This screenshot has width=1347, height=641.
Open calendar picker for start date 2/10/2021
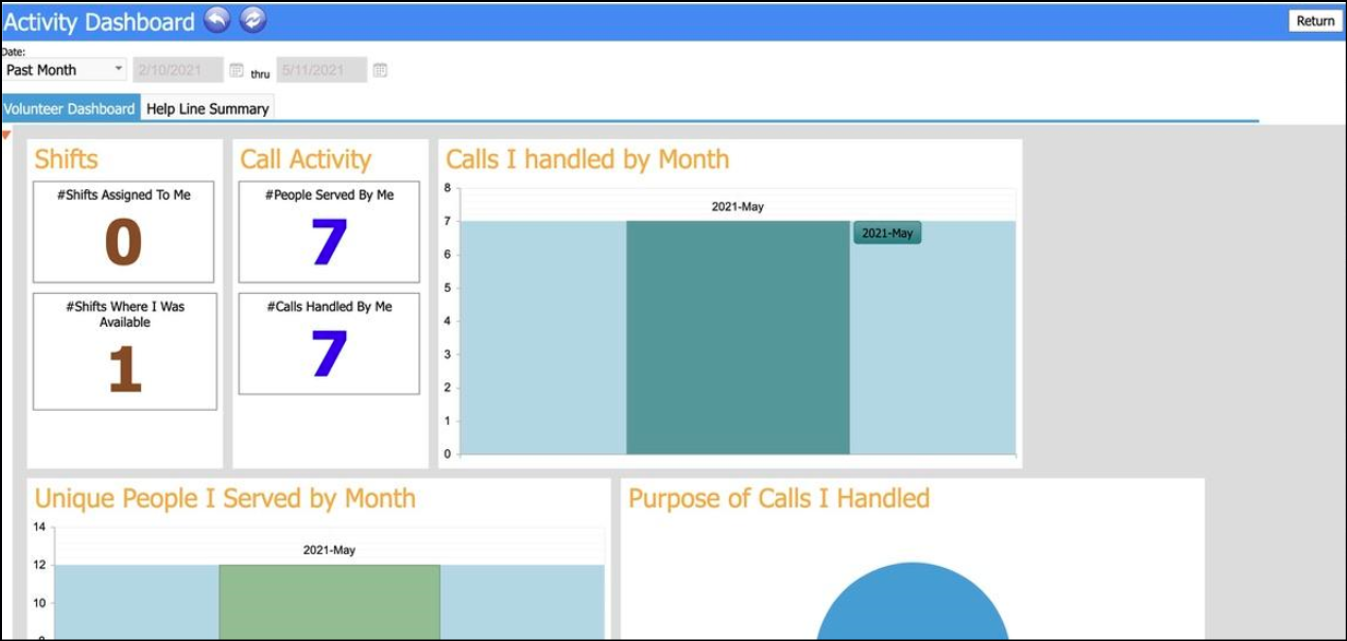(x=237, y=70)
